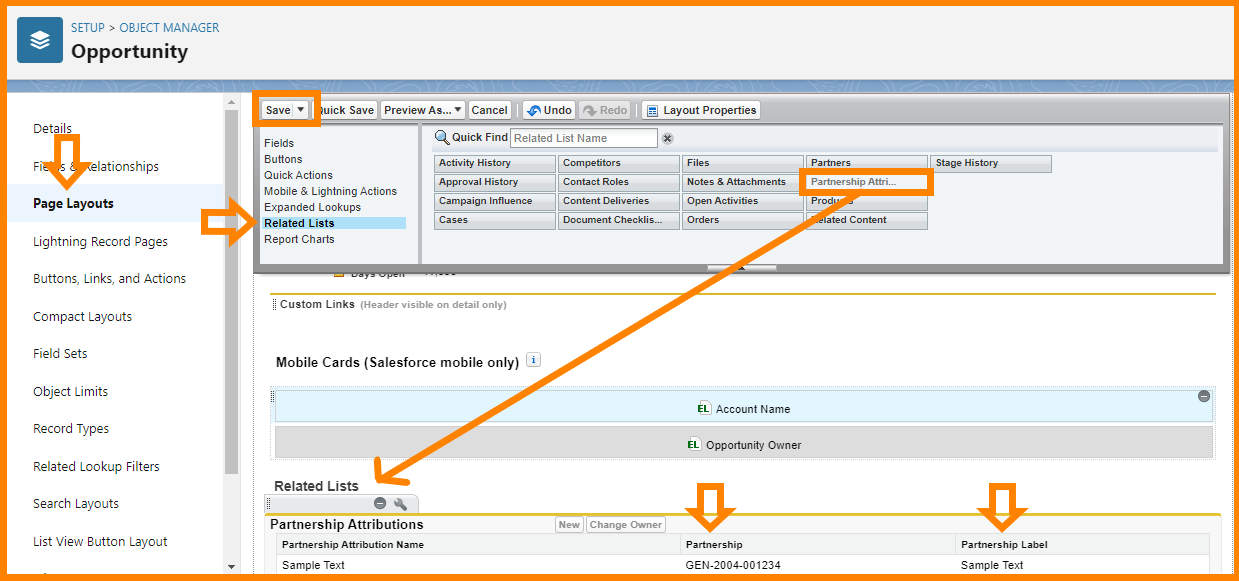This screenshot has width=1239, height=581.
Task: Click New button in Partnership Attributions
Action: click(569, 525)
